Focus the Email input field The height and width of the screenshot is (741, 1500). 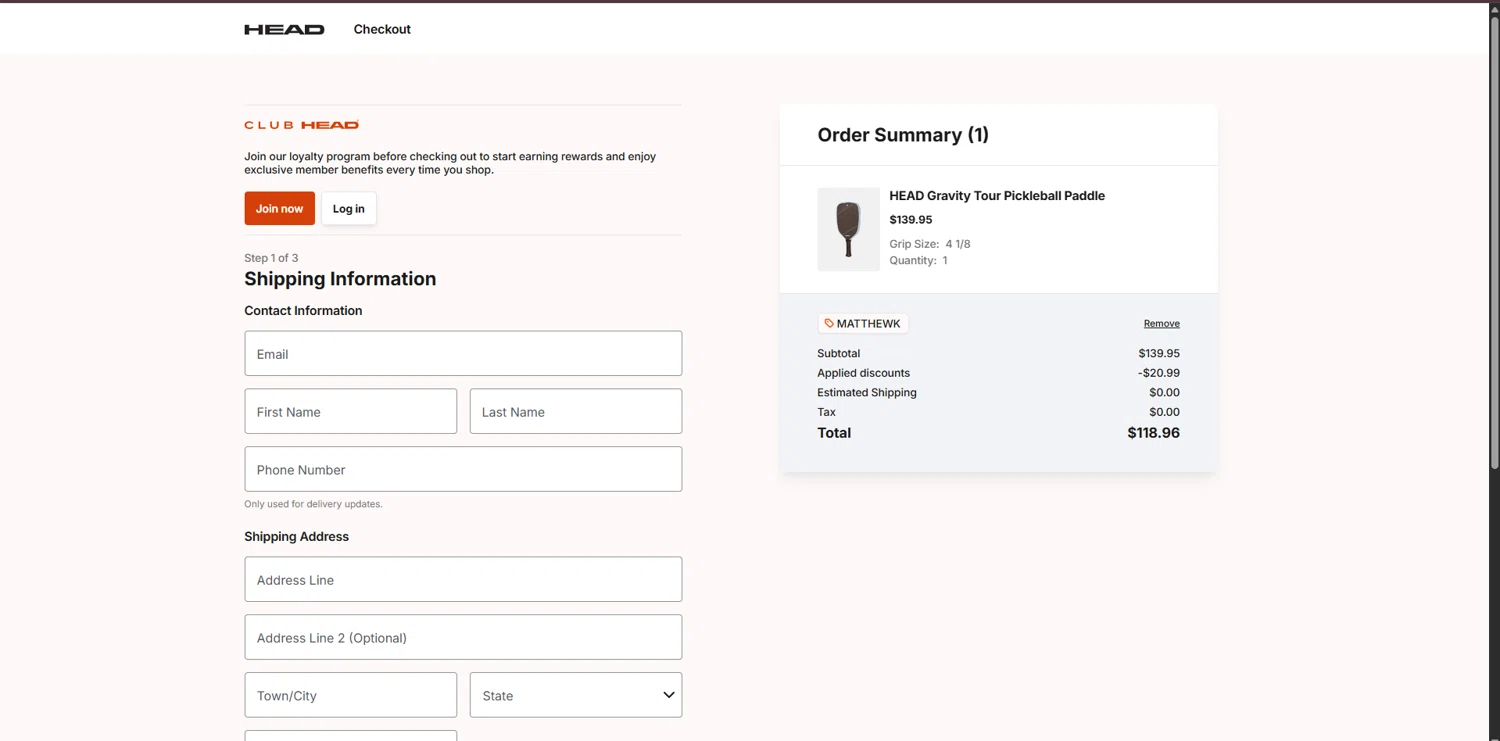pyautogui.click(x=463, y=354)
